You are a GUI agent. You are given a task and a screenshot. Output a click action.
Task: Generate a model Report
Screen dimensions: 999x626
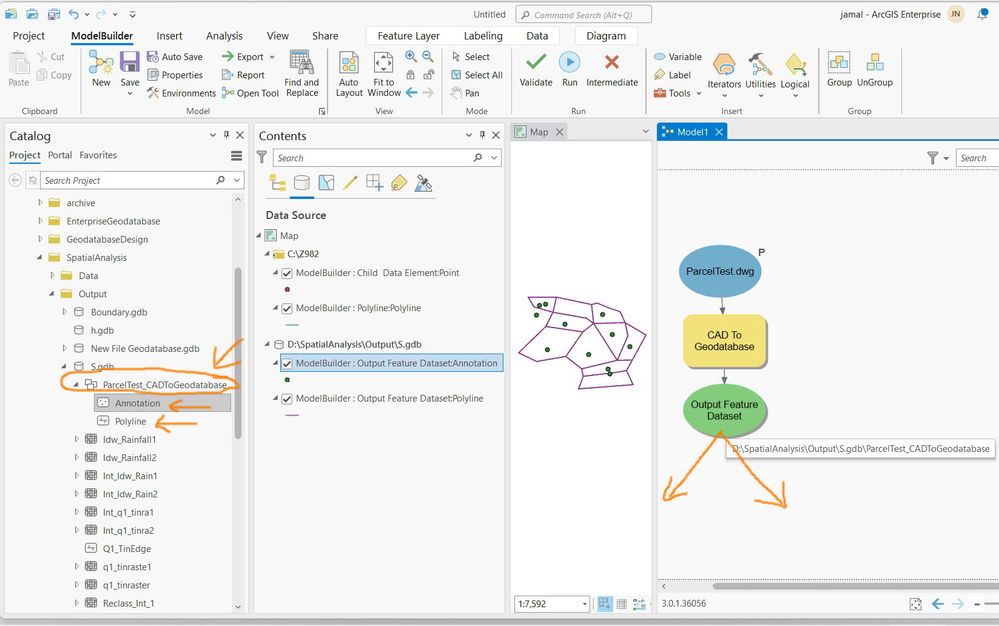[243, 75]
